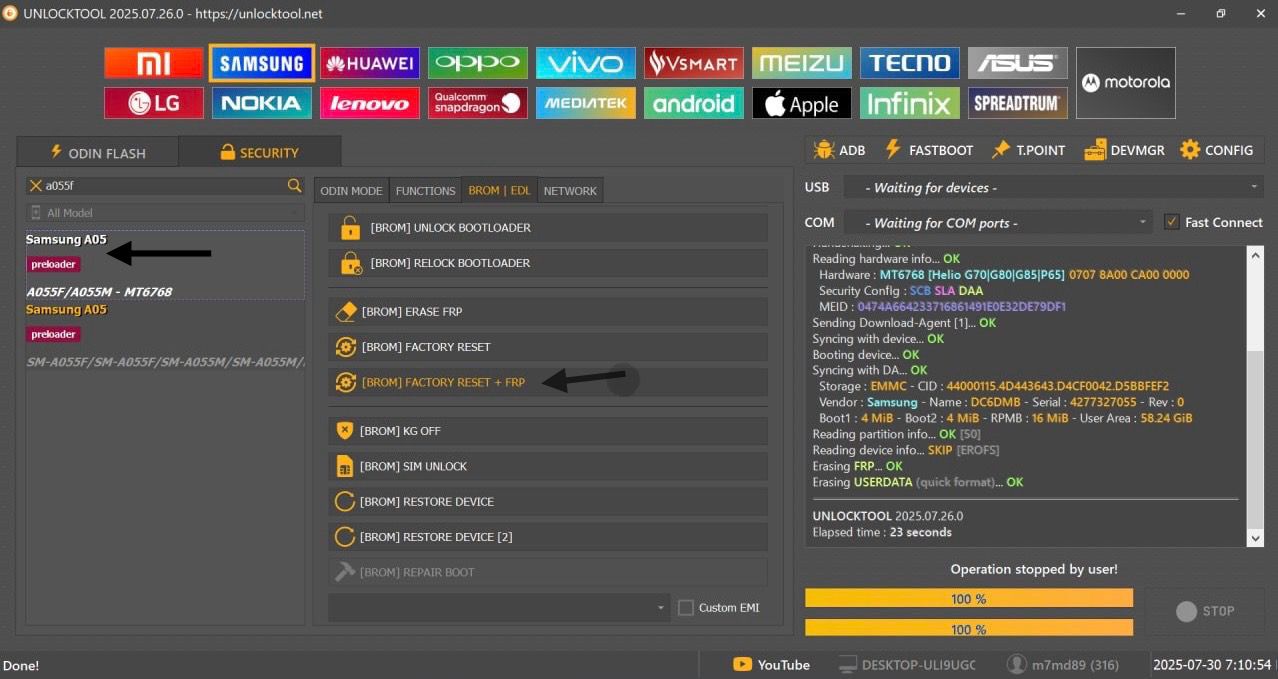The height and width of the screenshot is (679, 1278).
Task: Open the ASUS brand logo
Action: 1018,63
